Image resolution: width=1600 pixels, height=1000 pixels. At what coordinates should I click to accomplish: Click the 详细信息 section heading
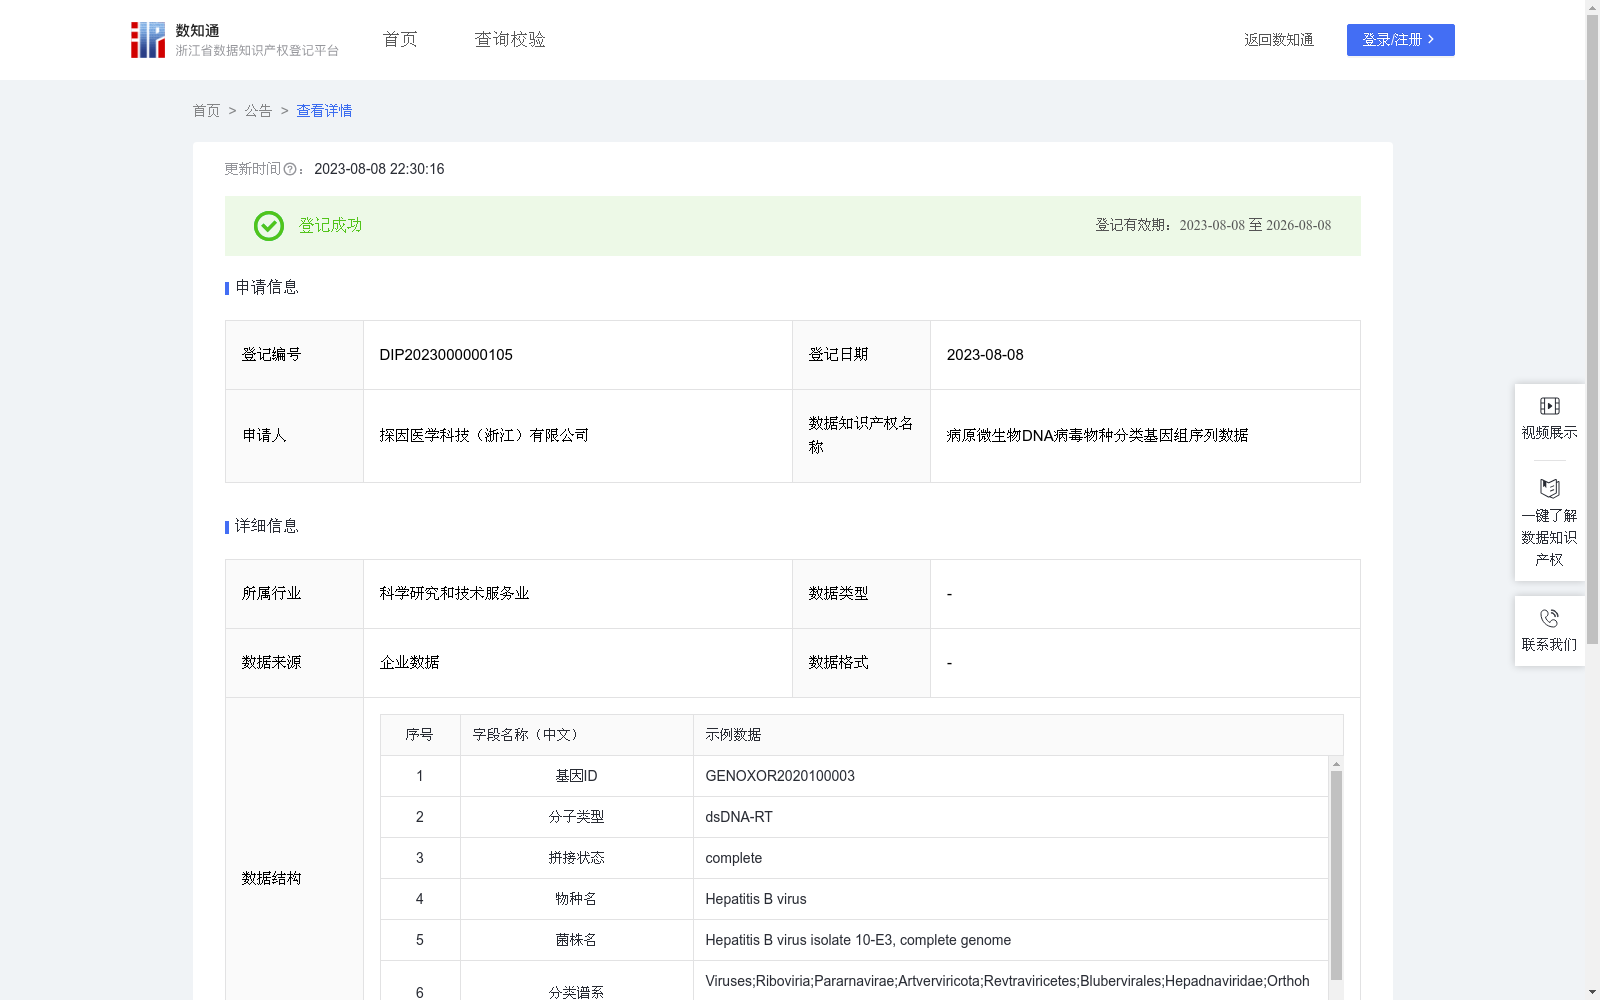[267, 526]
